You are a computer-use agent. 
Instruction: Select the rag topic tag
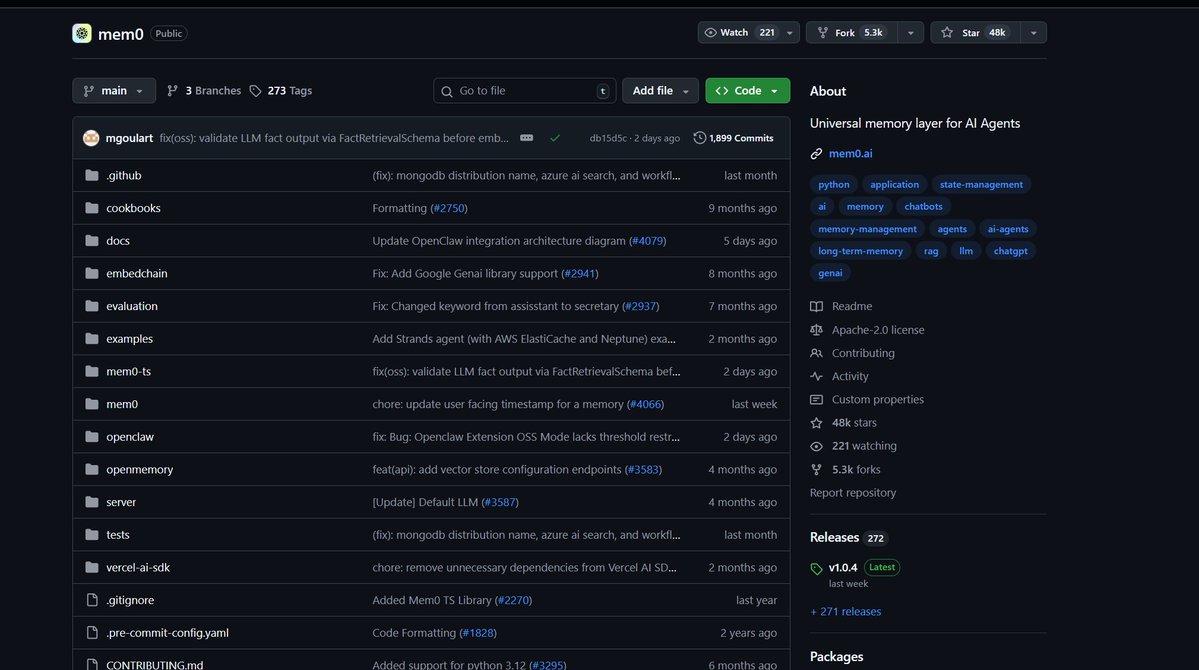click(x=931, y=251)
